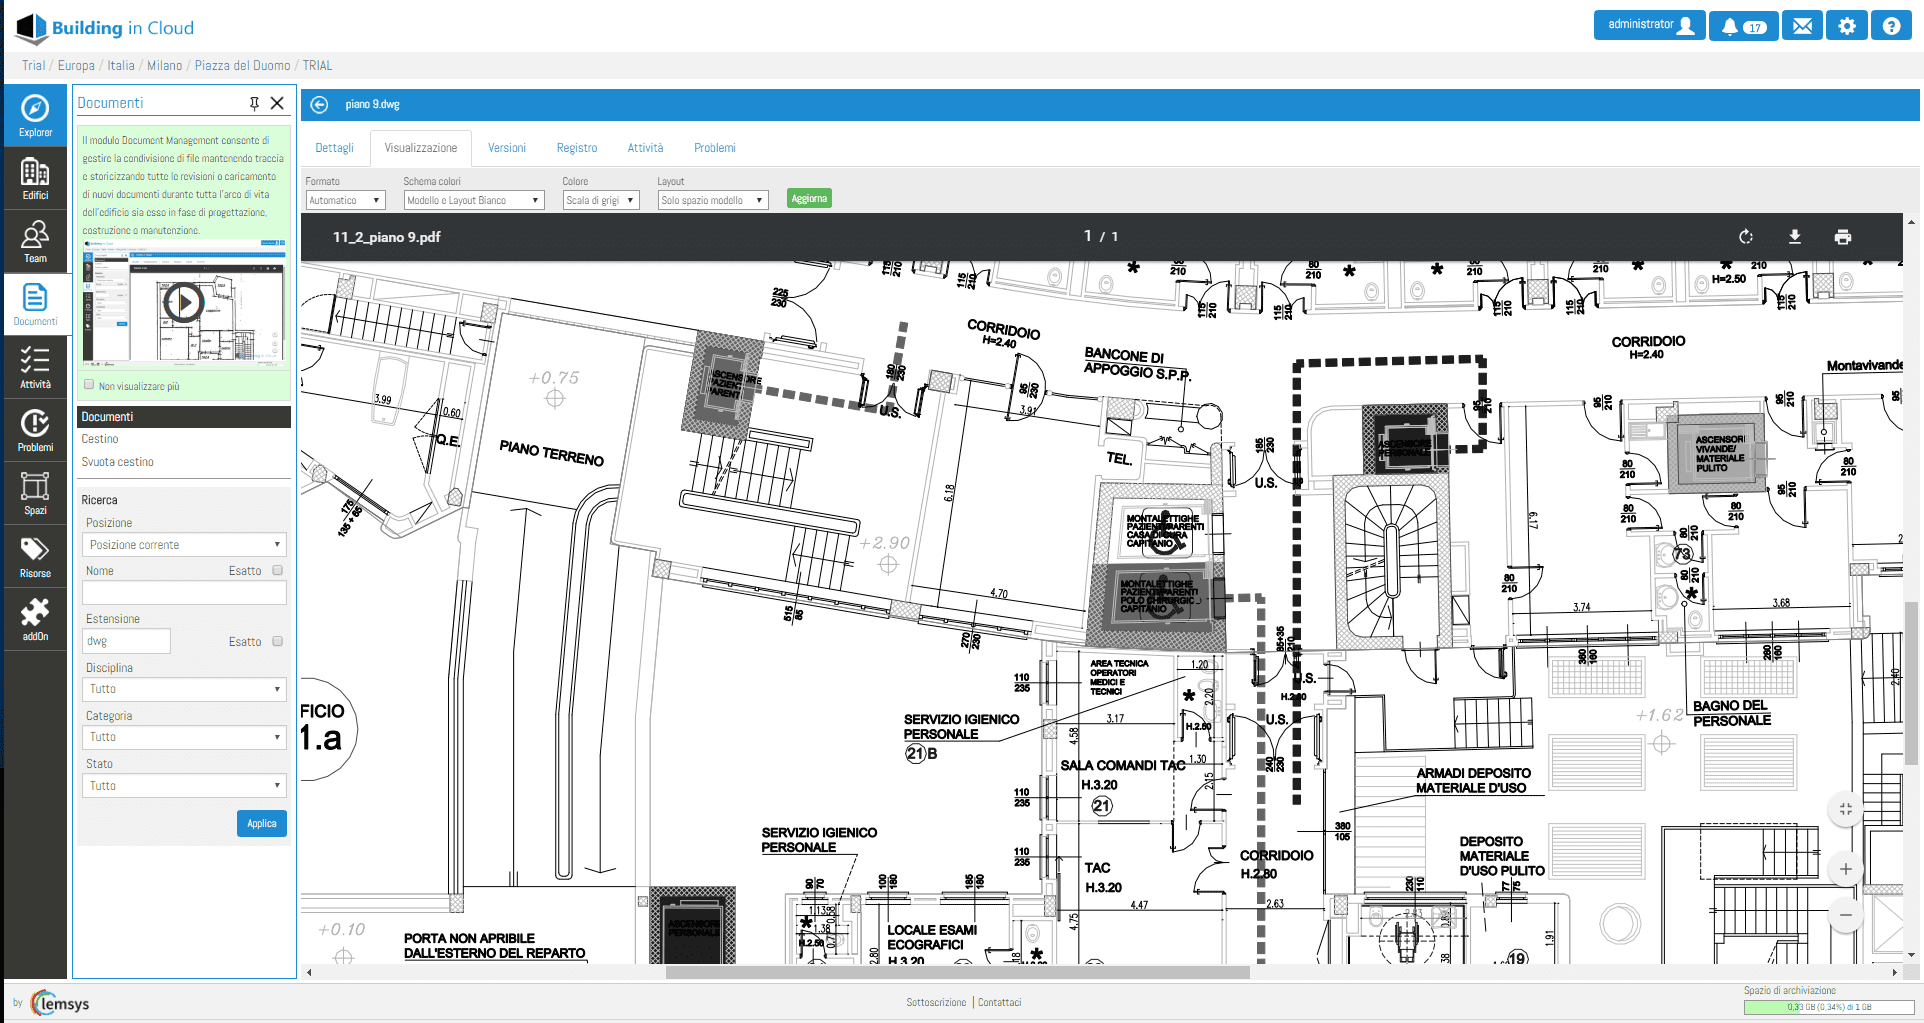The width and height of the screenshot is (1924, 1023).
Task: Click the green Aggiorna button
Action: [x=808, y=198]
